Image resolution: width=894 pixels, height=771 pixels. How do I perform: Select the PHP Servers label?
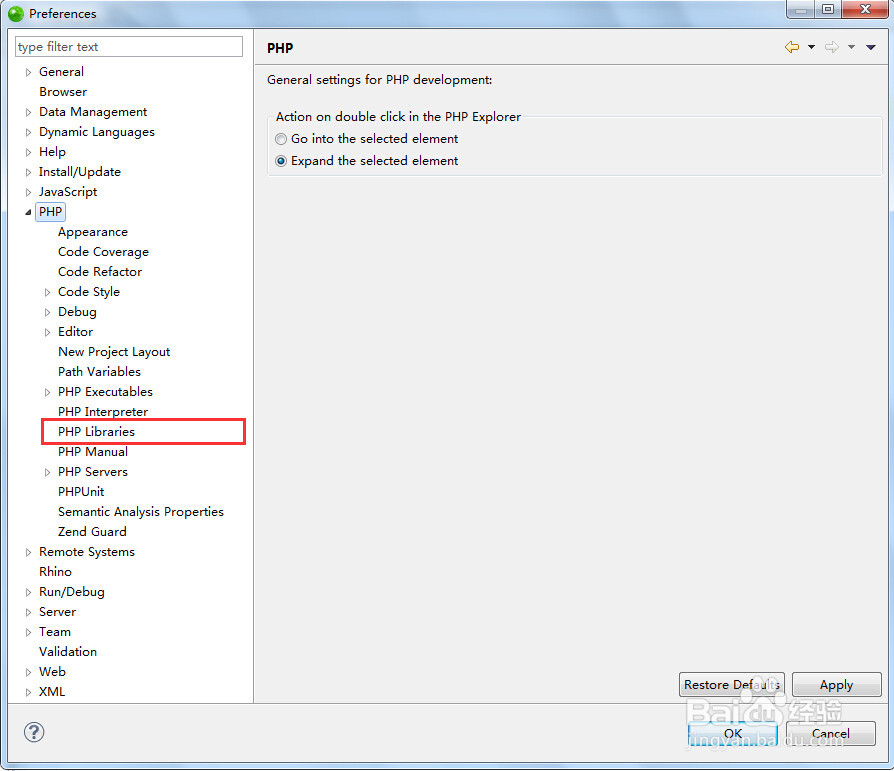point(92,472)
